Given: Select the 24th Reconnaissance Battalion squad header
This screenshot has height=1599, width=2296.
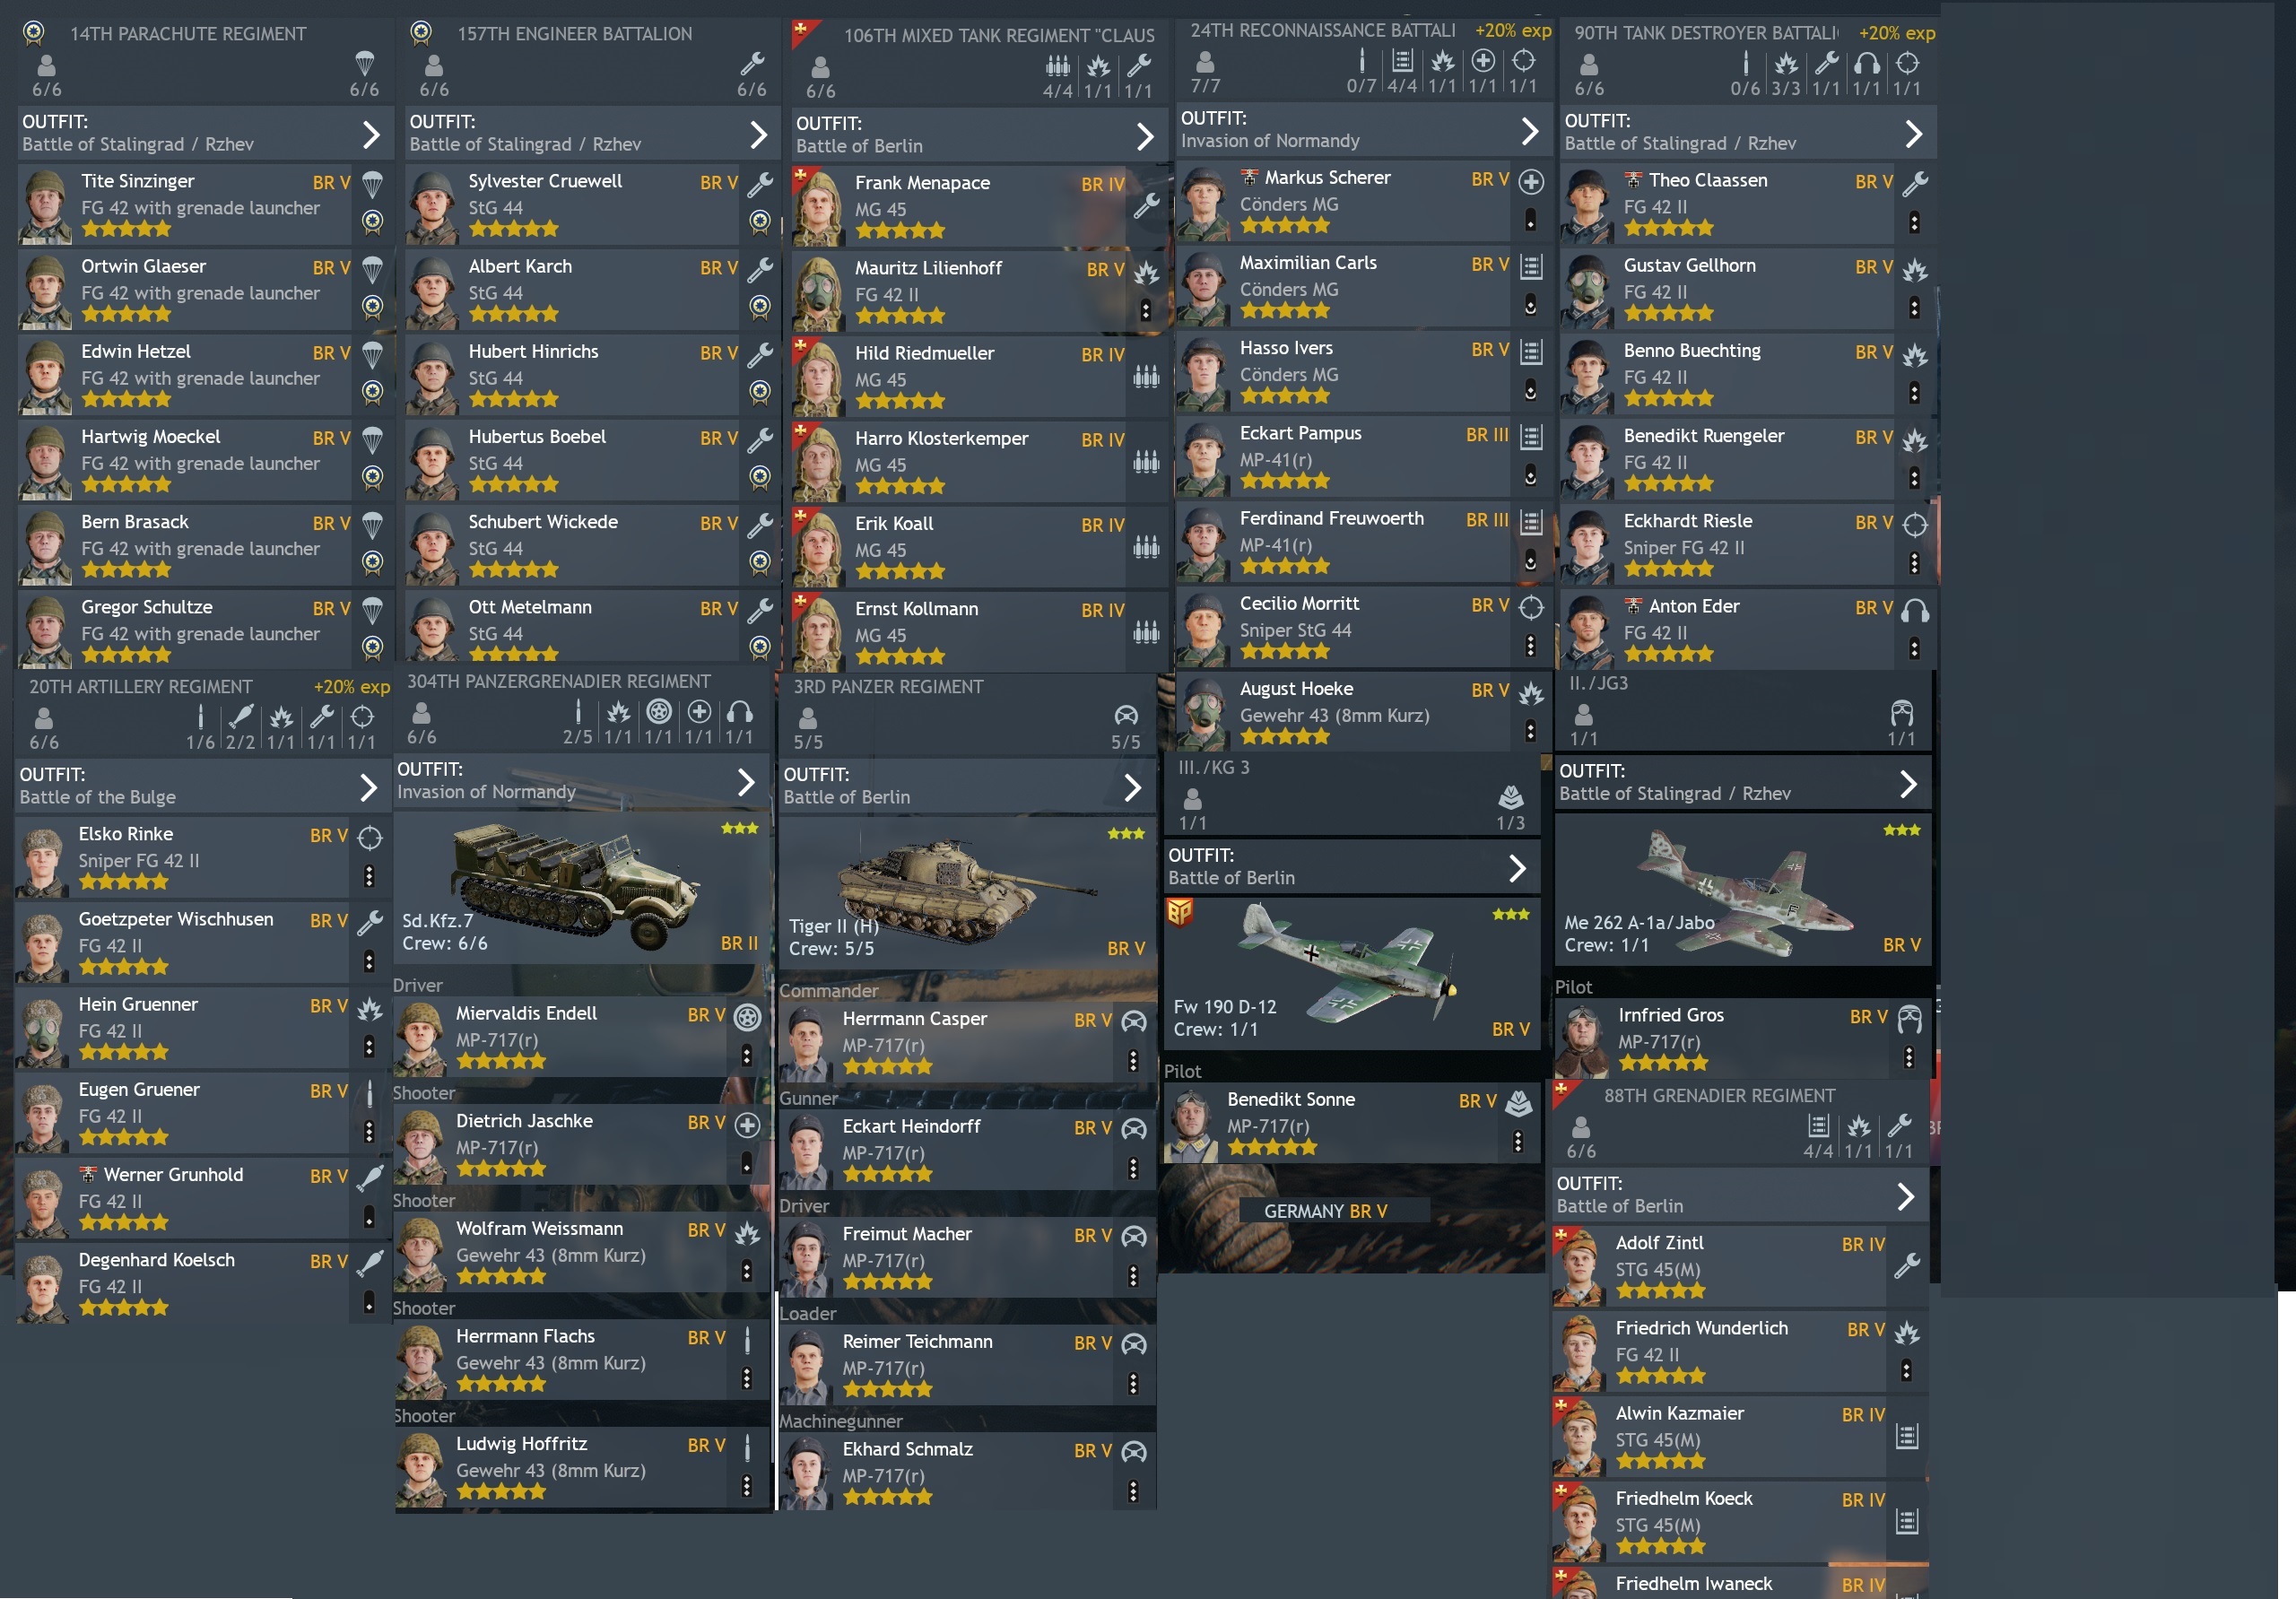Looking at the screenshot, I should click(1364, 59).
